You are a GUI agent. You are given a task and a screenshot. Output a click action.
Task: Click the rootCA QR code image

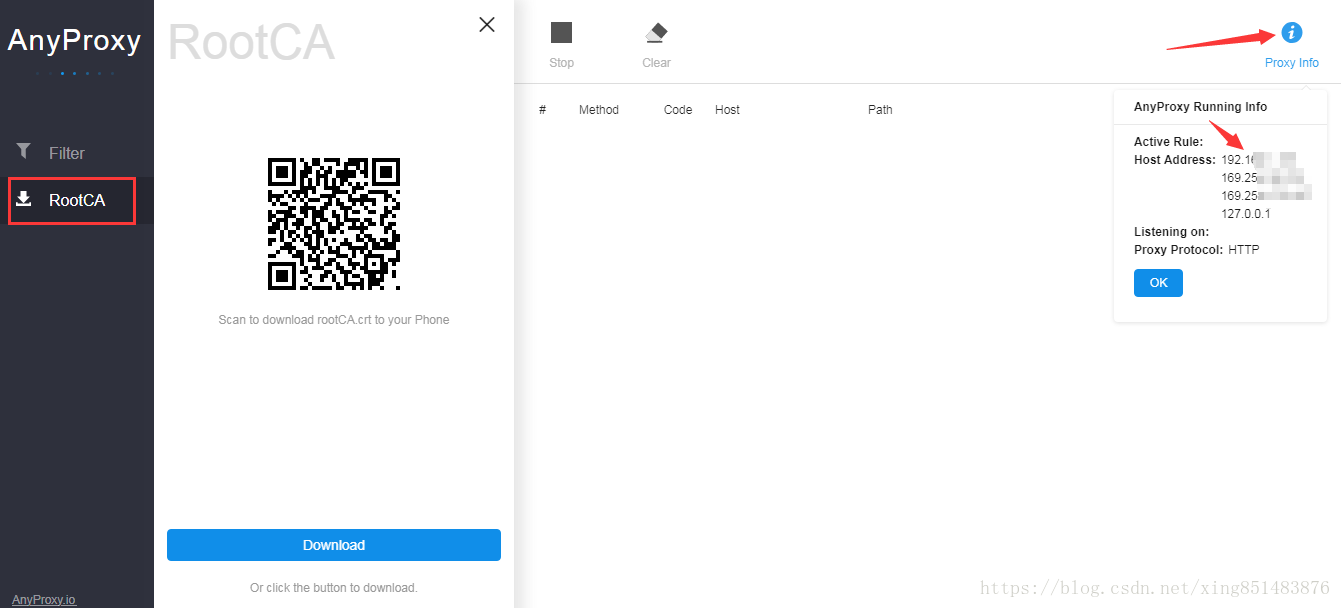pos(334,224)
